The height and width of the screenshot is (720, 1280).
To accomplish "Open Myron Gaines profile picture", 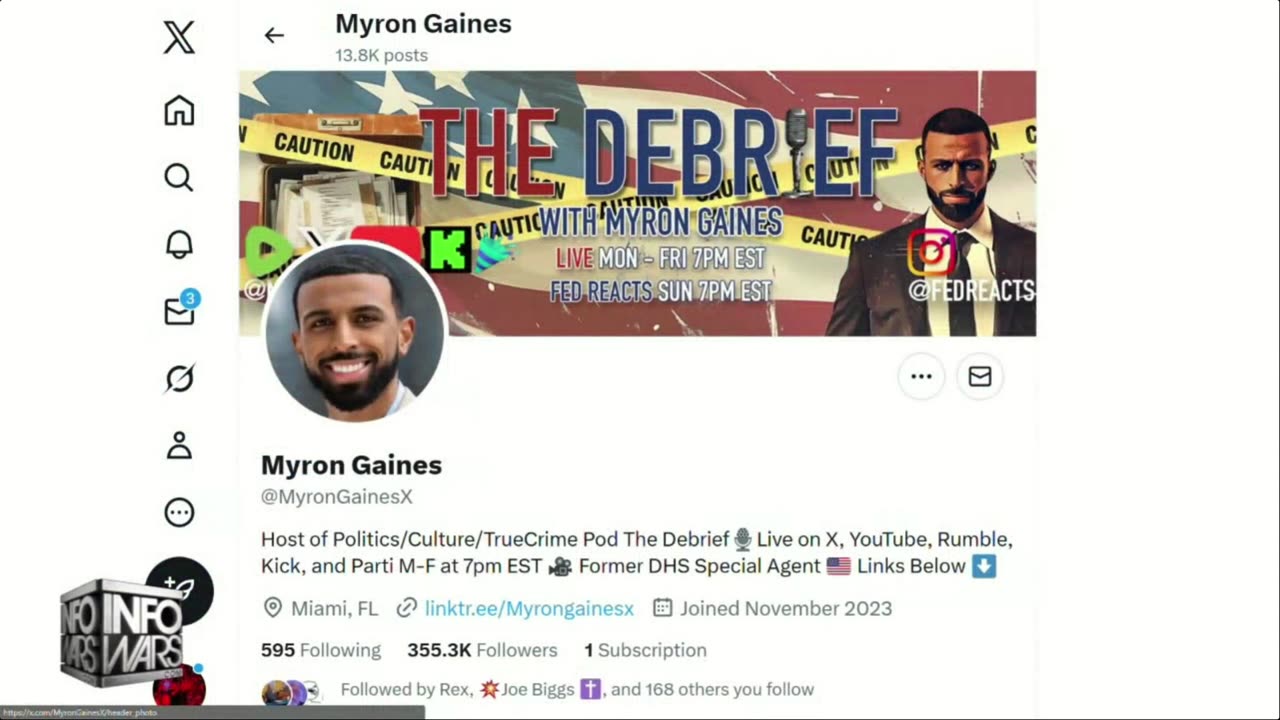I will pyautogui.click(x=354, y=332).
